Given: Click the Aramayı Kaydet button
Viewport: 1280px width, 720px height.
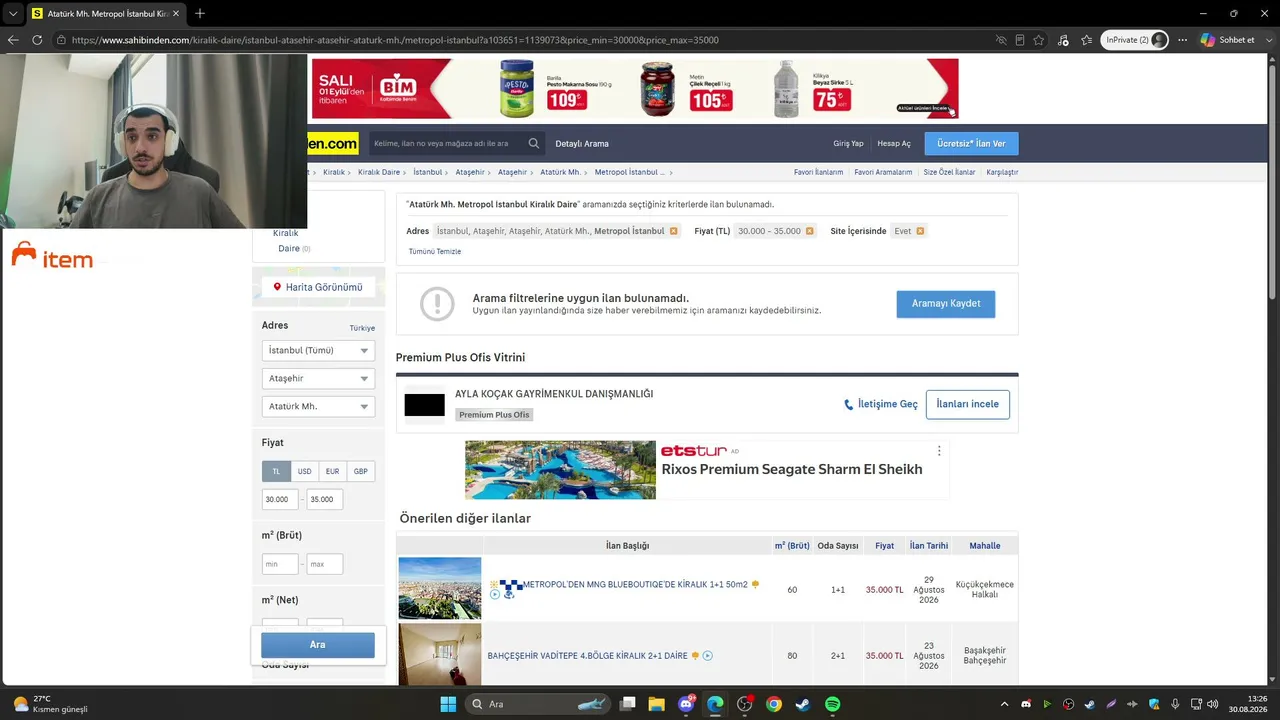Looking at the screenshot, I should click(x=946, y=304).
